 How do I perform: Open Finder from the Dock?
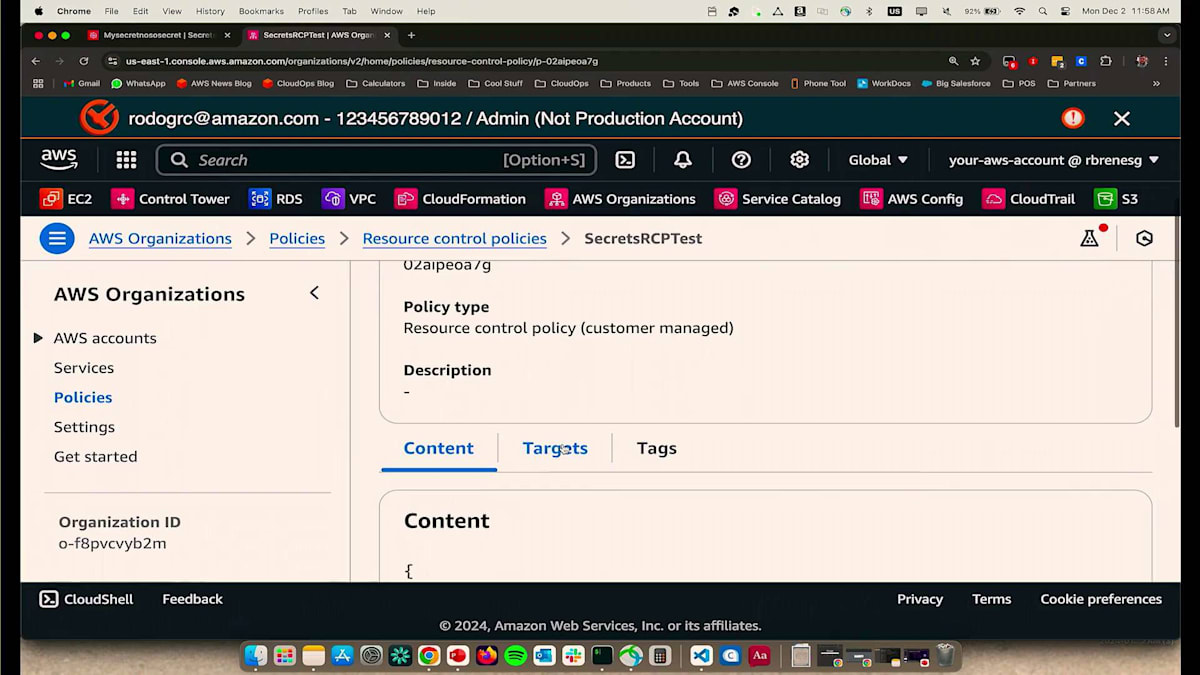pyautogui.click(x=256, y=656)
